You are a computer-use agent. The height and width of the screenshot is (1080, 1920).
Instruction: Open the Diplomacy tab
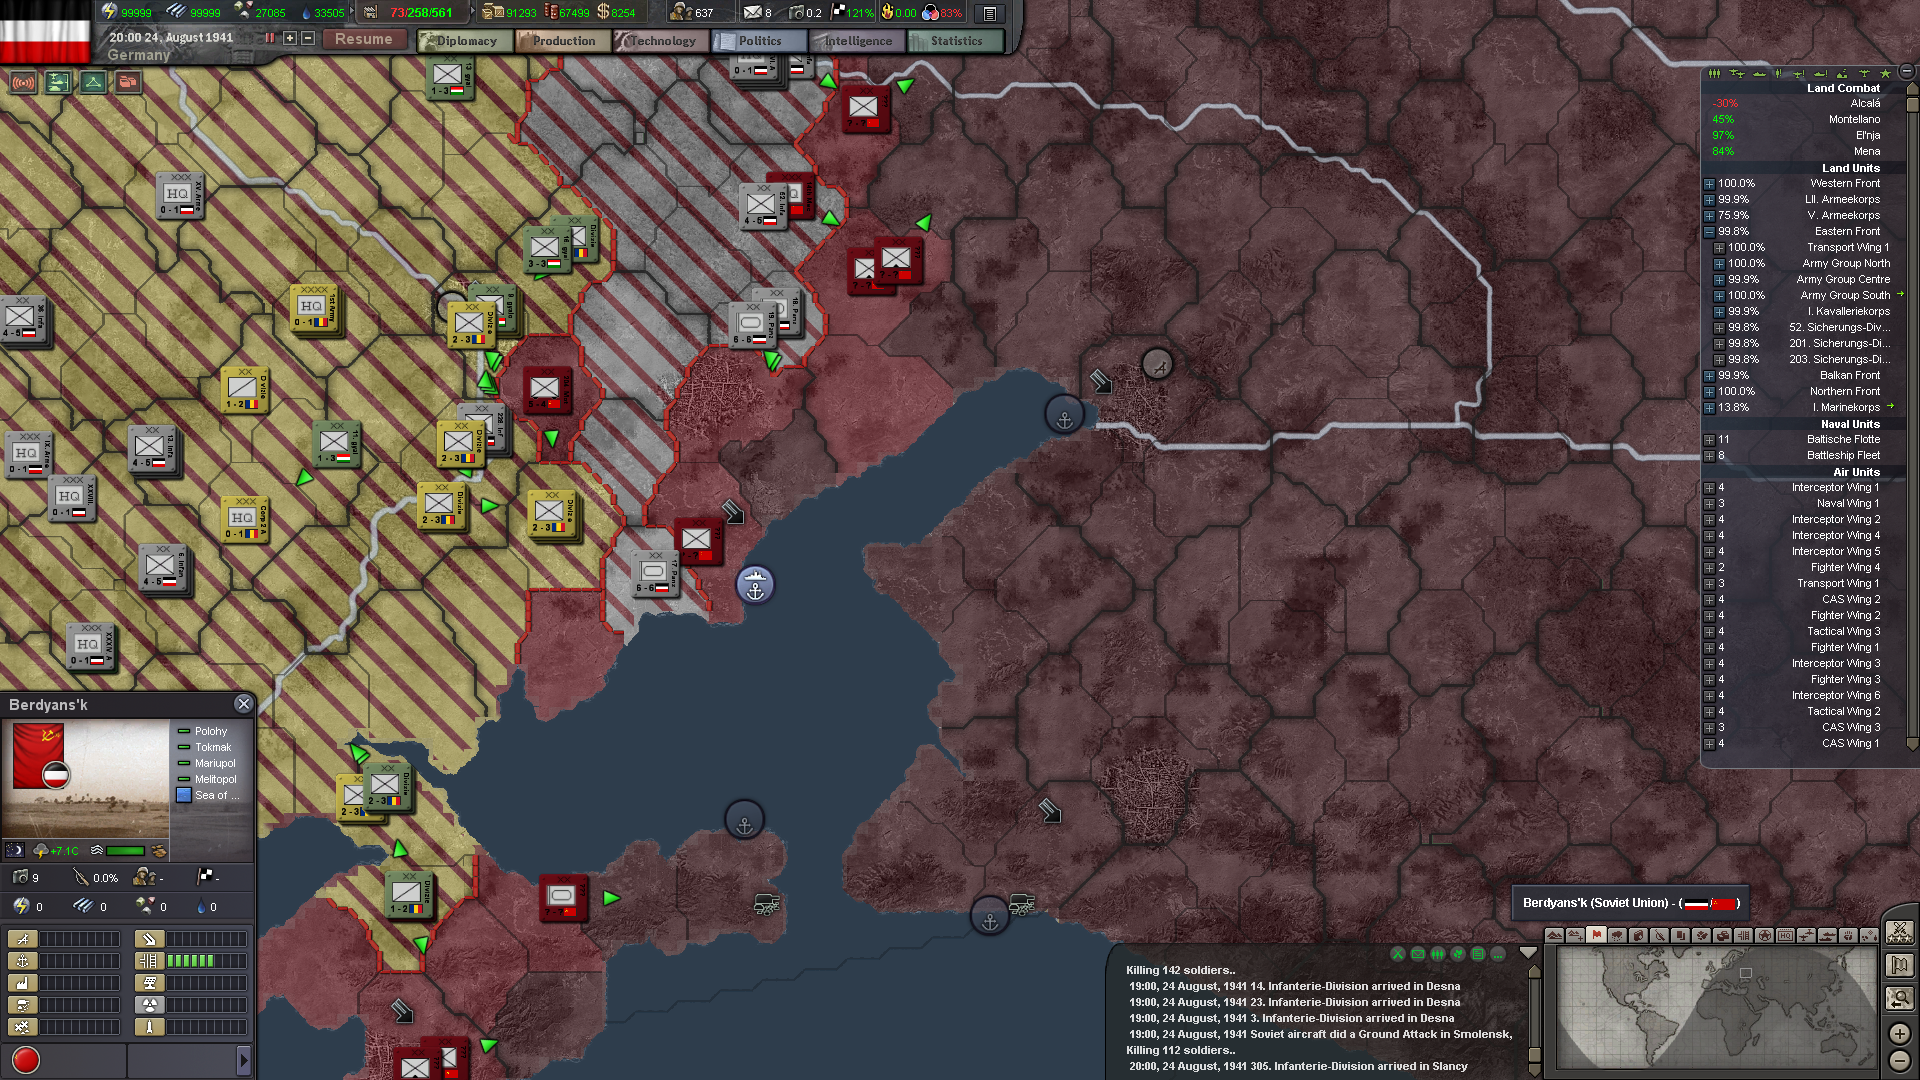coord(466,41)
